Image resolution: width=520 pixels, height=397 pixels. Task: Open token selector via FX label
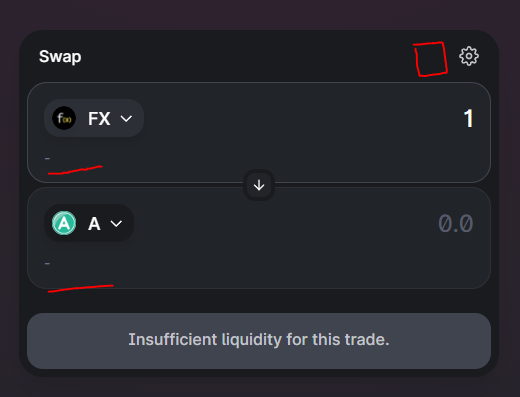click(99, 118)
